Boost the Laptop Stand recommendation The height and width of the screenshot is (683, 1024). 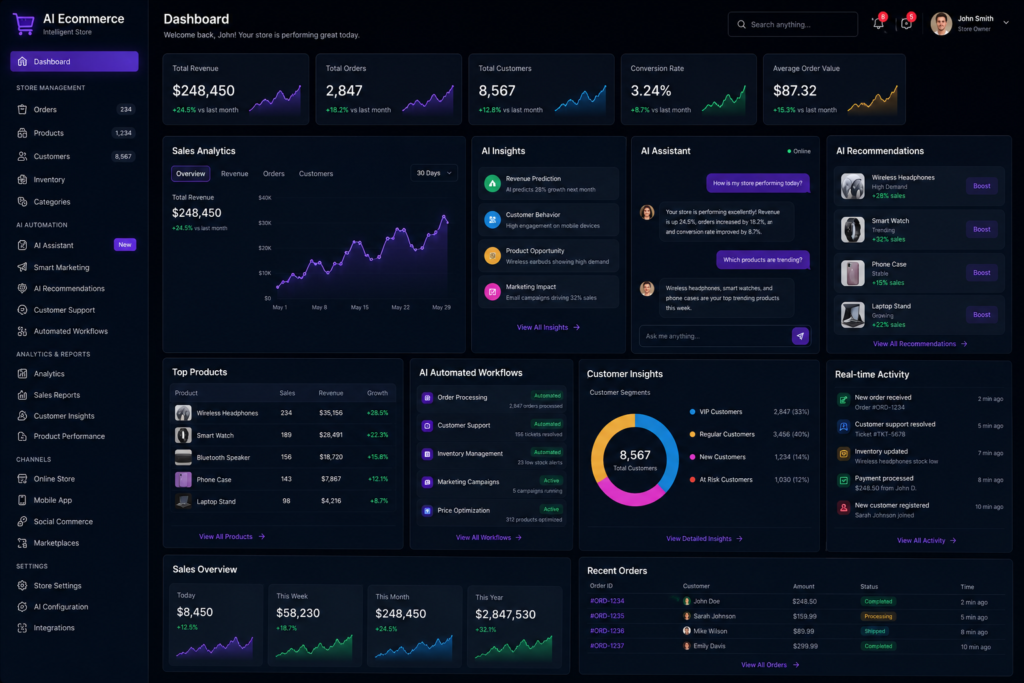pyautogui.click(x=982, y=315)
